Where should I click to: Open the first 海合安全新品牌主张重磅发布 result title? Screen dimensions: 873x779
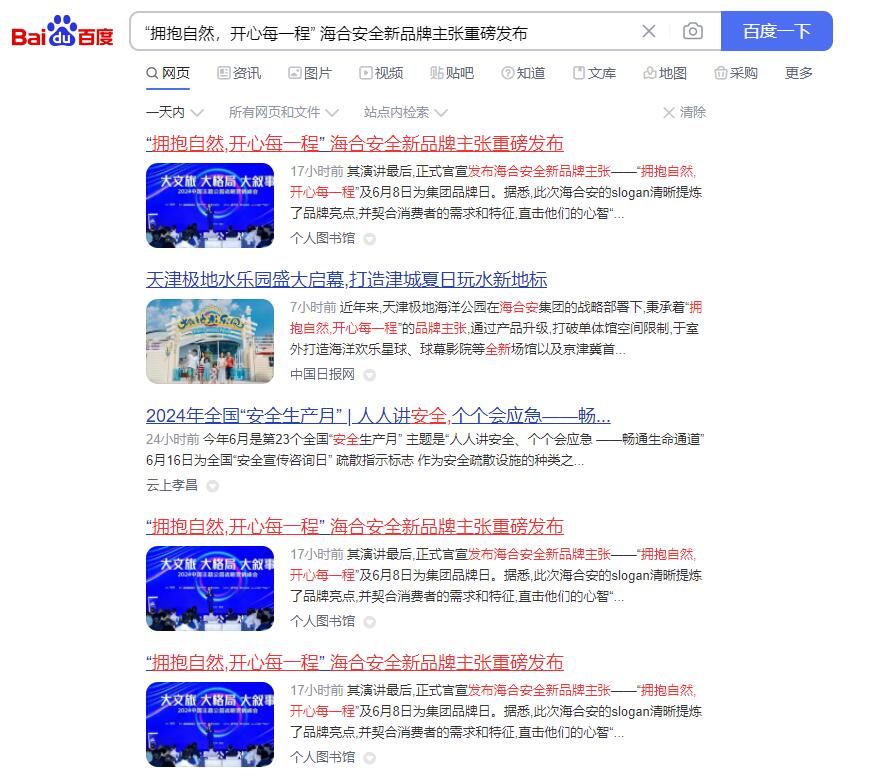355,144
